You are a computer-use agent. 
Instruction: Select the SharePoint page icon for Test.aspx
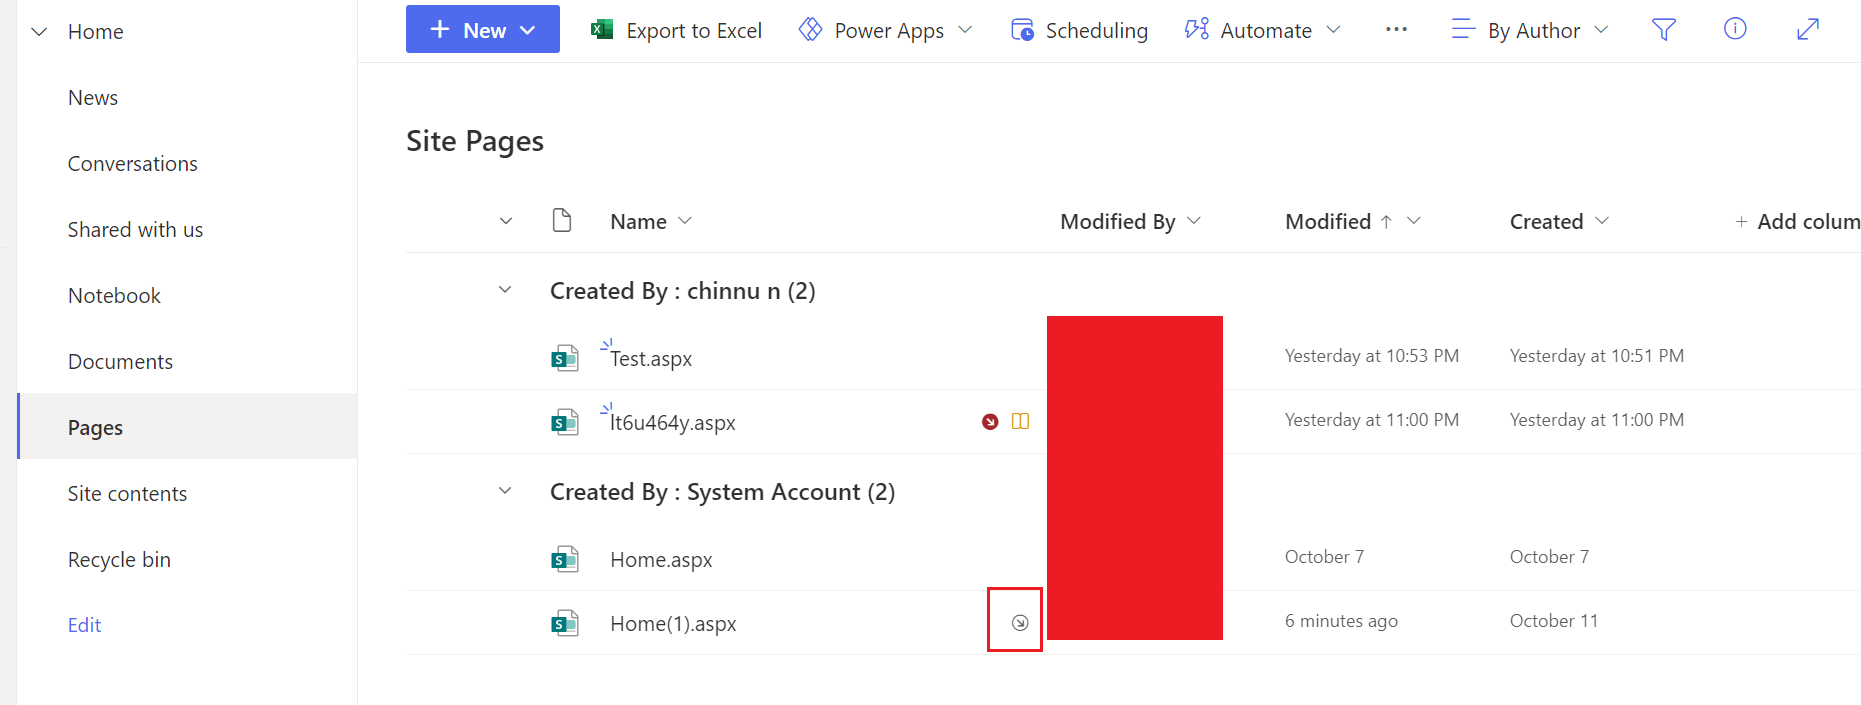564,357
